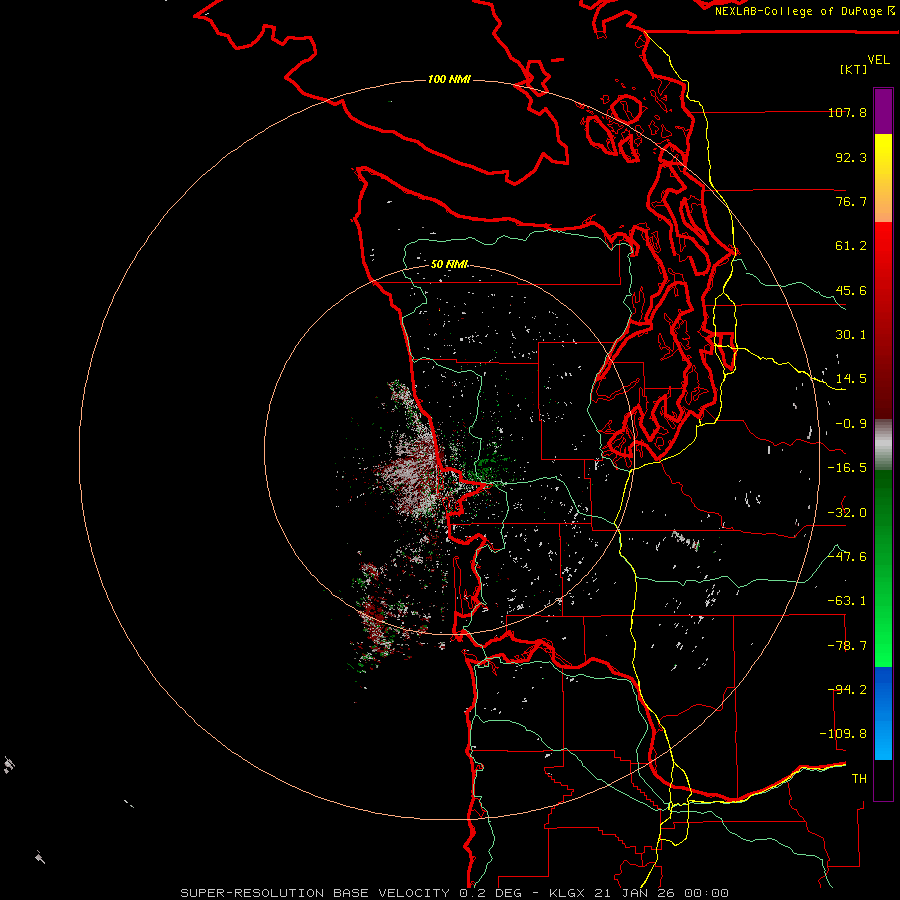900x900 pixels.
Task: Click the -0.9 velocity scale value
Action: click(851, 423)
